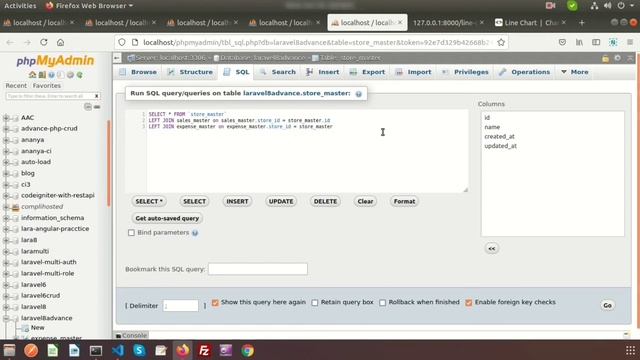Switch to the Line Chart browser tab

530,23
